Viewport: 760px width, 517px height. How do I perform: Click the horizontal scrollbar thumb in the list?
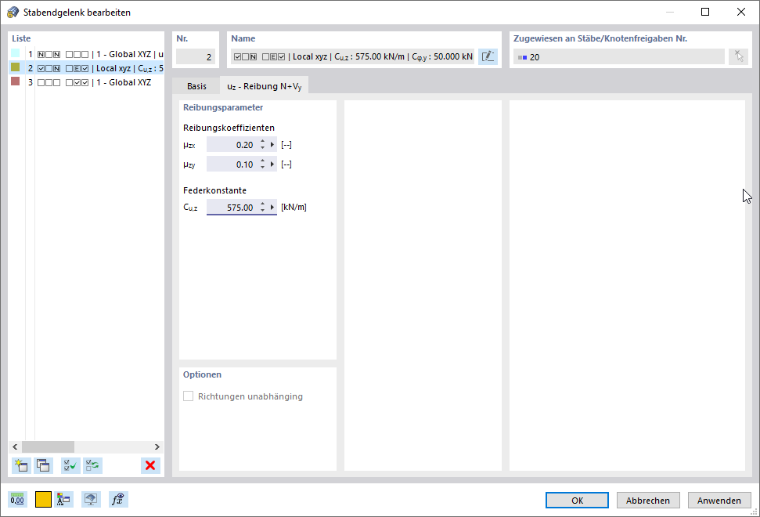click(48, 447)
